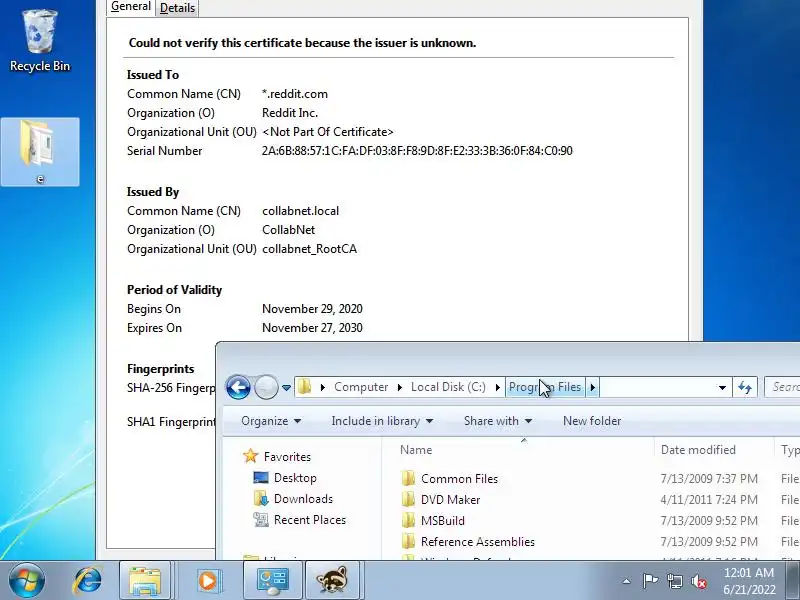Screen dimensions: 800x600
Task: Select the desktop folder named e
Action: [40, 152]
